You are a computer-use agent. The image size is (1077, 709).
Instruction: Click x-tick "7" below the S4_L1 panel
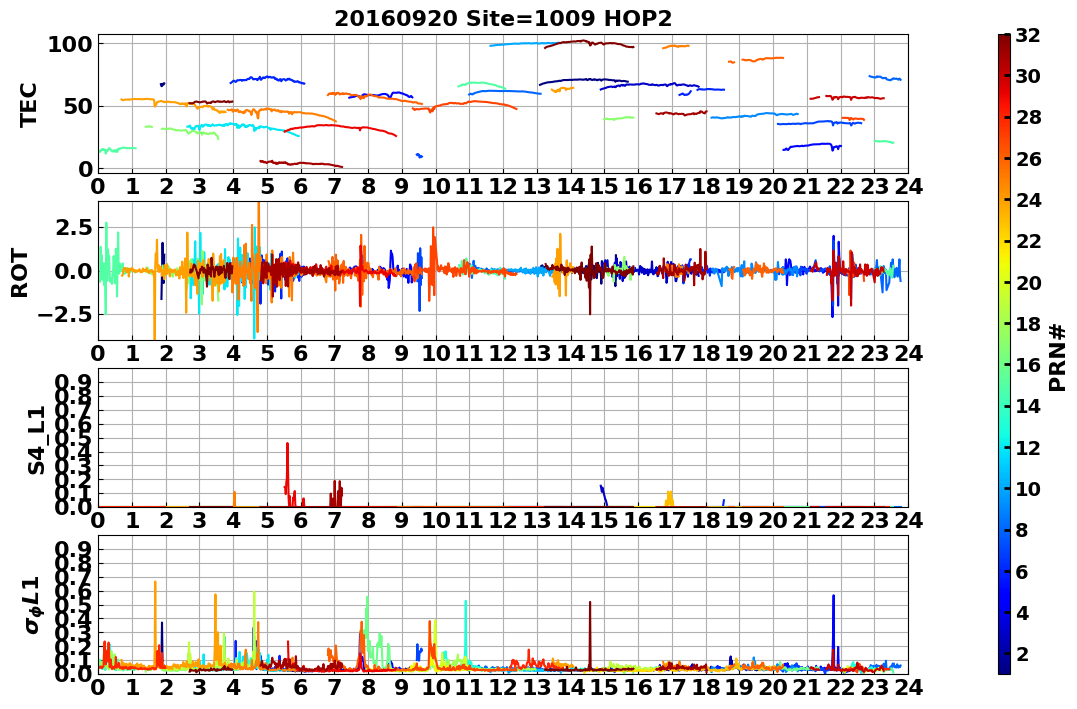pos(335,520)
